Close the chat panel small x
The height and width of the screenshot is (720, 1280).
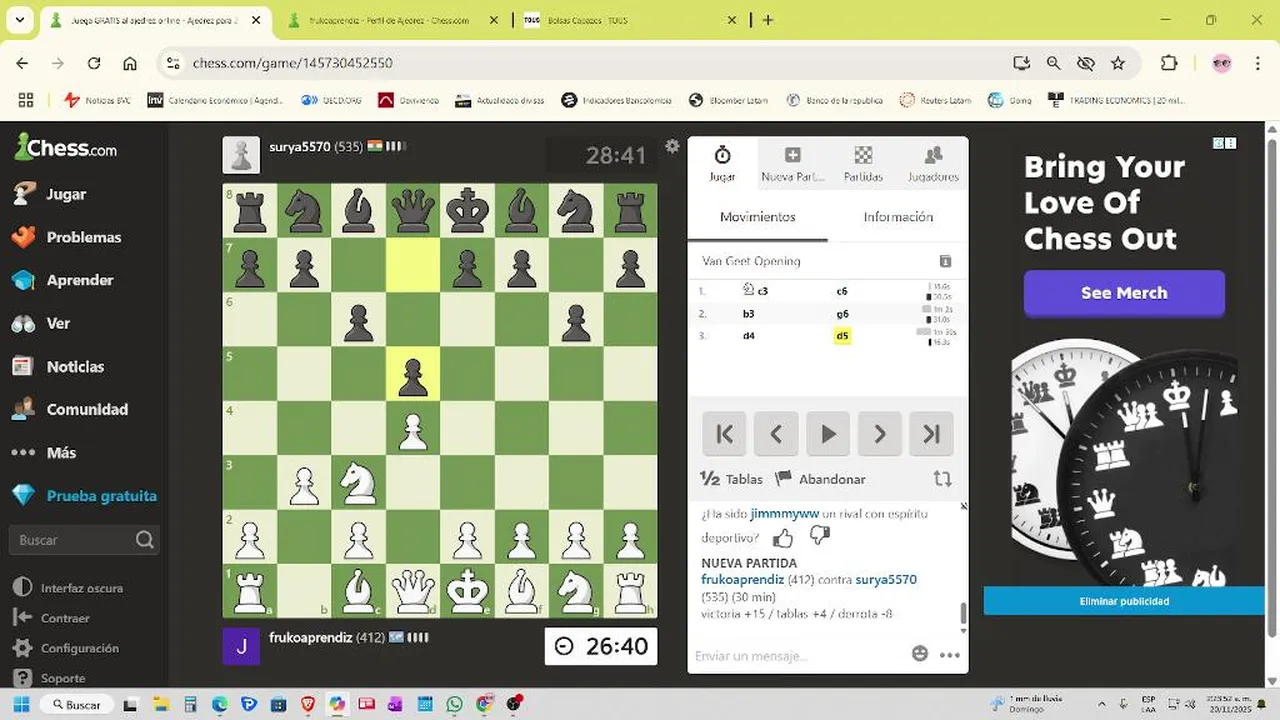point(964,506)
